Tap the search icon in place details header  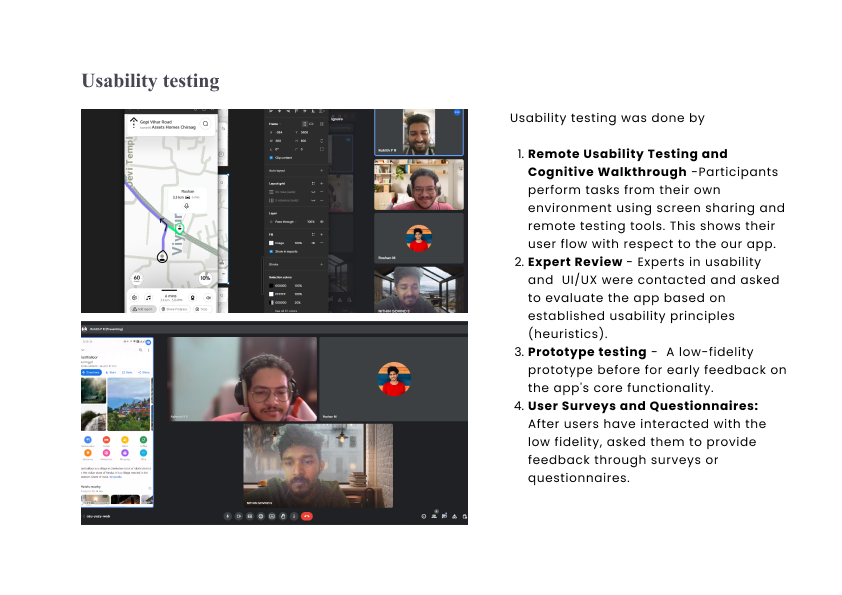[140, 350]
